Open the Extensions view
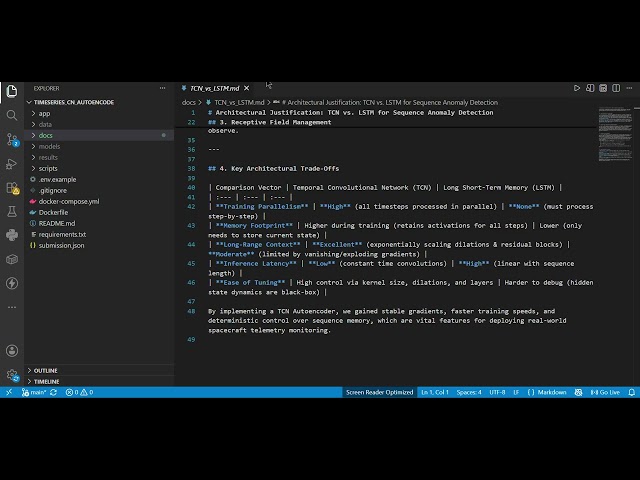 [x=12, y=188]
